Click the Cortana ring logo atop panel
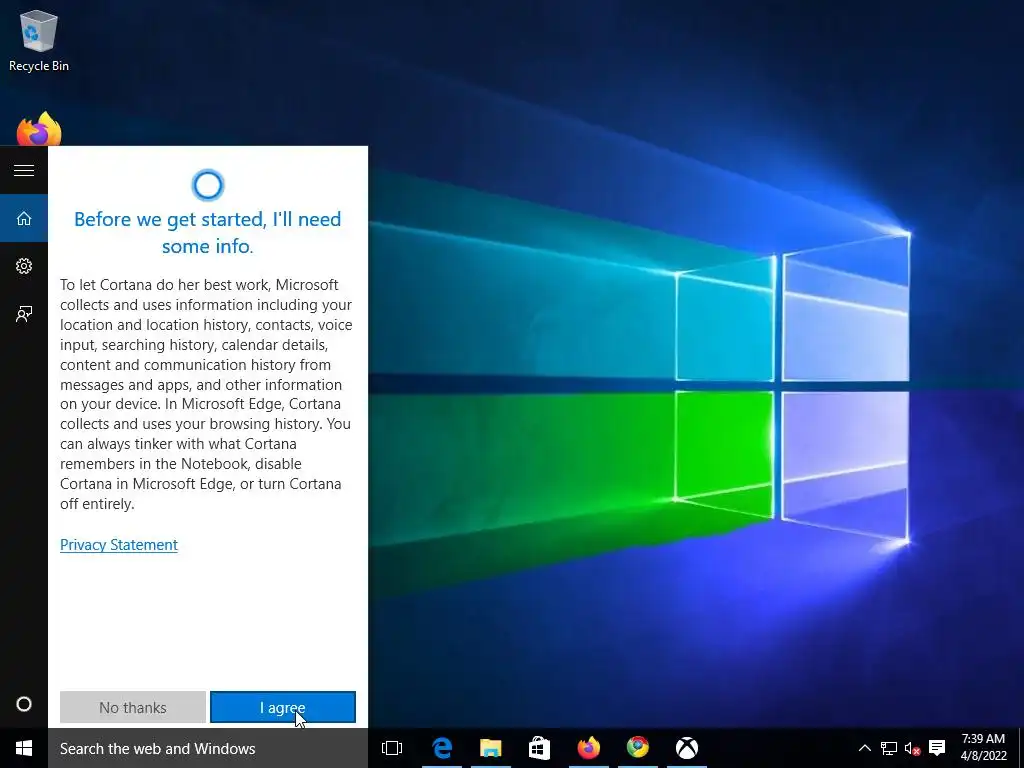 (208, 185)
